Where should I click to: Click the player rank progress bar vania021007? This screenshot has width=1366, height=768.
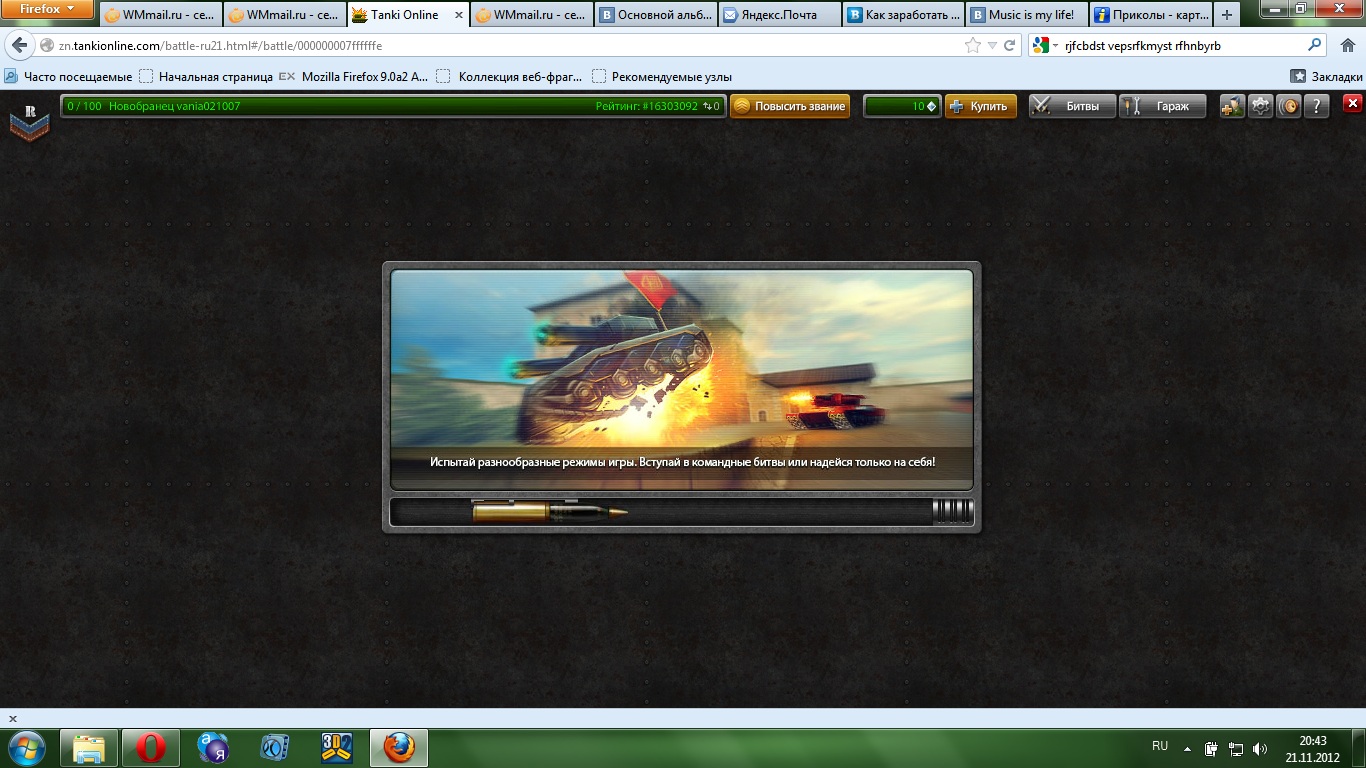pyautogui.click(x=393, y=106)
